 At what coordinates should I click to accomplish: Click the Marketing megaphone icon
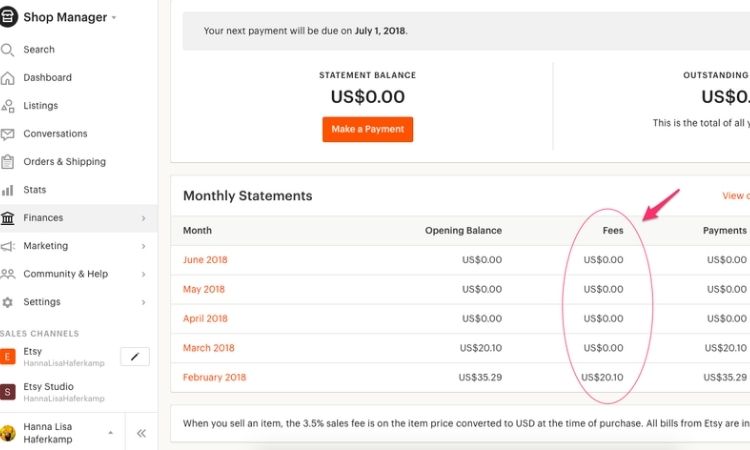7,246
